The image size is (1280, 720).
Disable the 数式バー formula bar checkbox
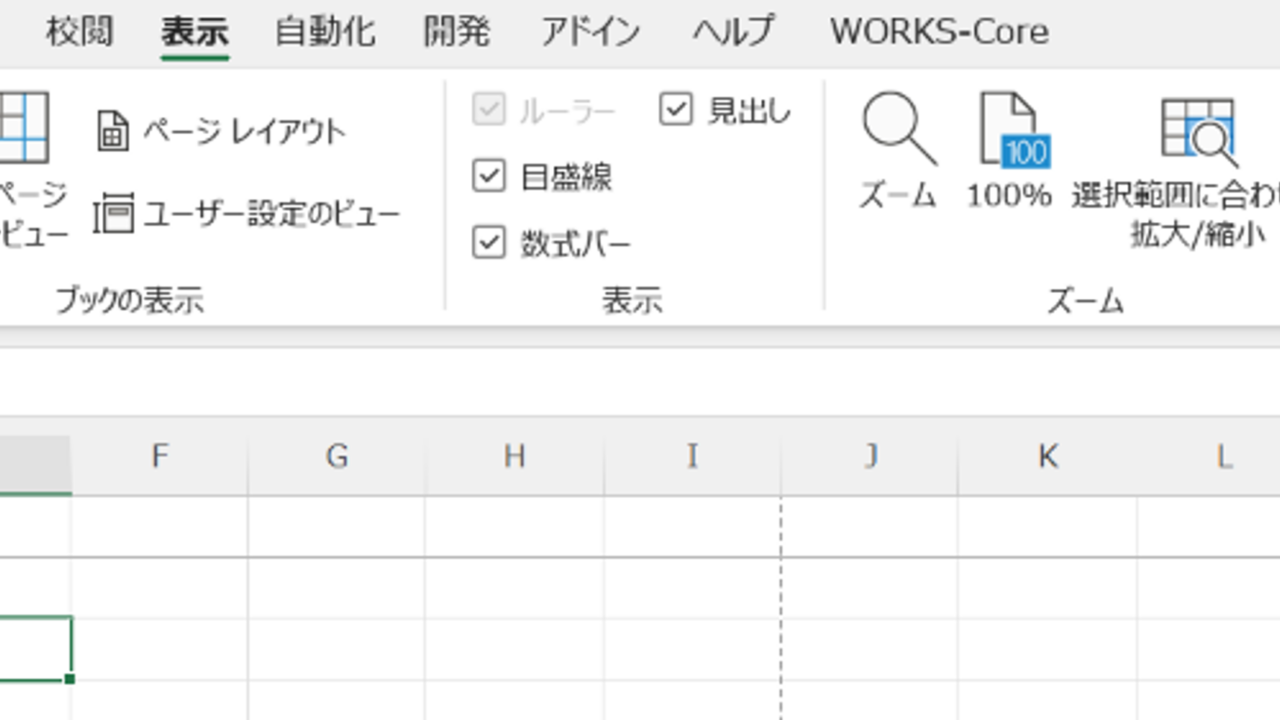(x=489, y=243)
